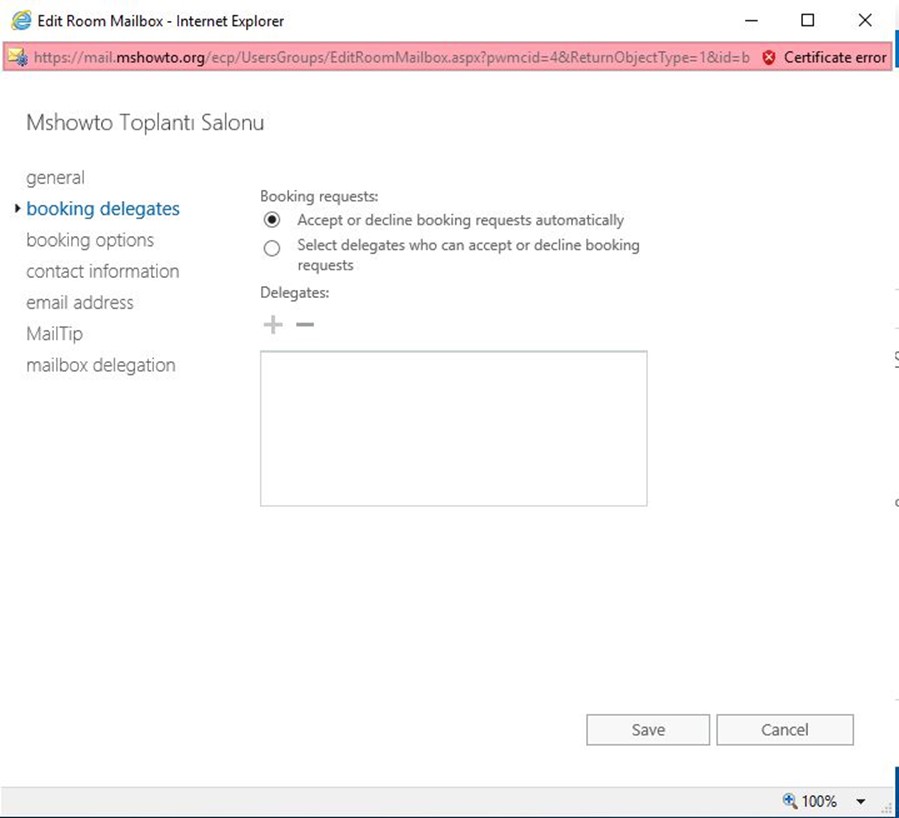Click the Mshowto Toplantı Salonu heading
Screen dimensions: 899x818
point(145,123)
